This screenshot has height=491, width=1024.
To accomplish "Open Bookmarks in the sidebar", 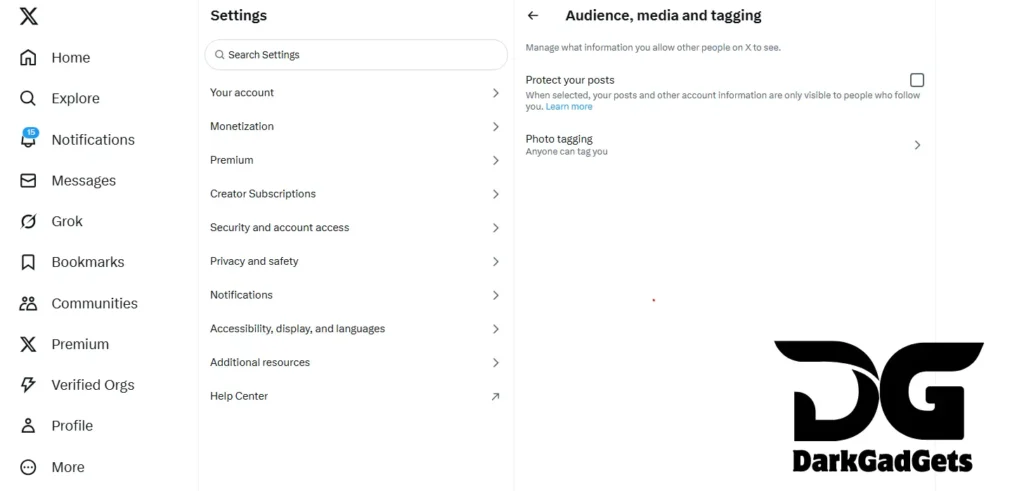I will pyautogui.click(x=88, y=262).
